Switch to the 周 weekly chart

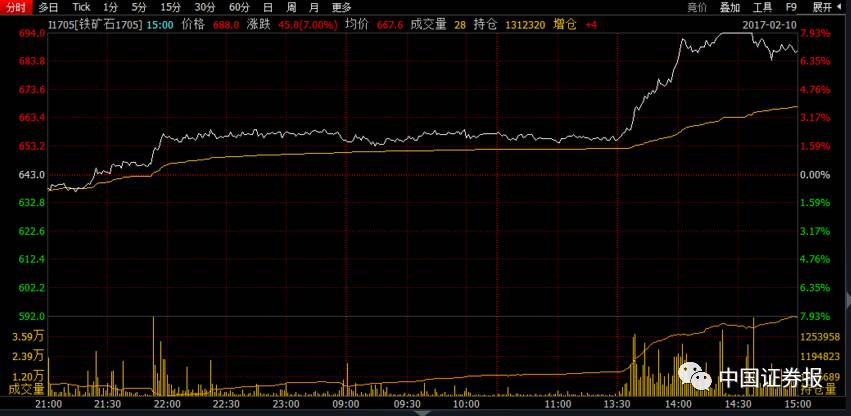pyautogui.click(x=291, y=7)
